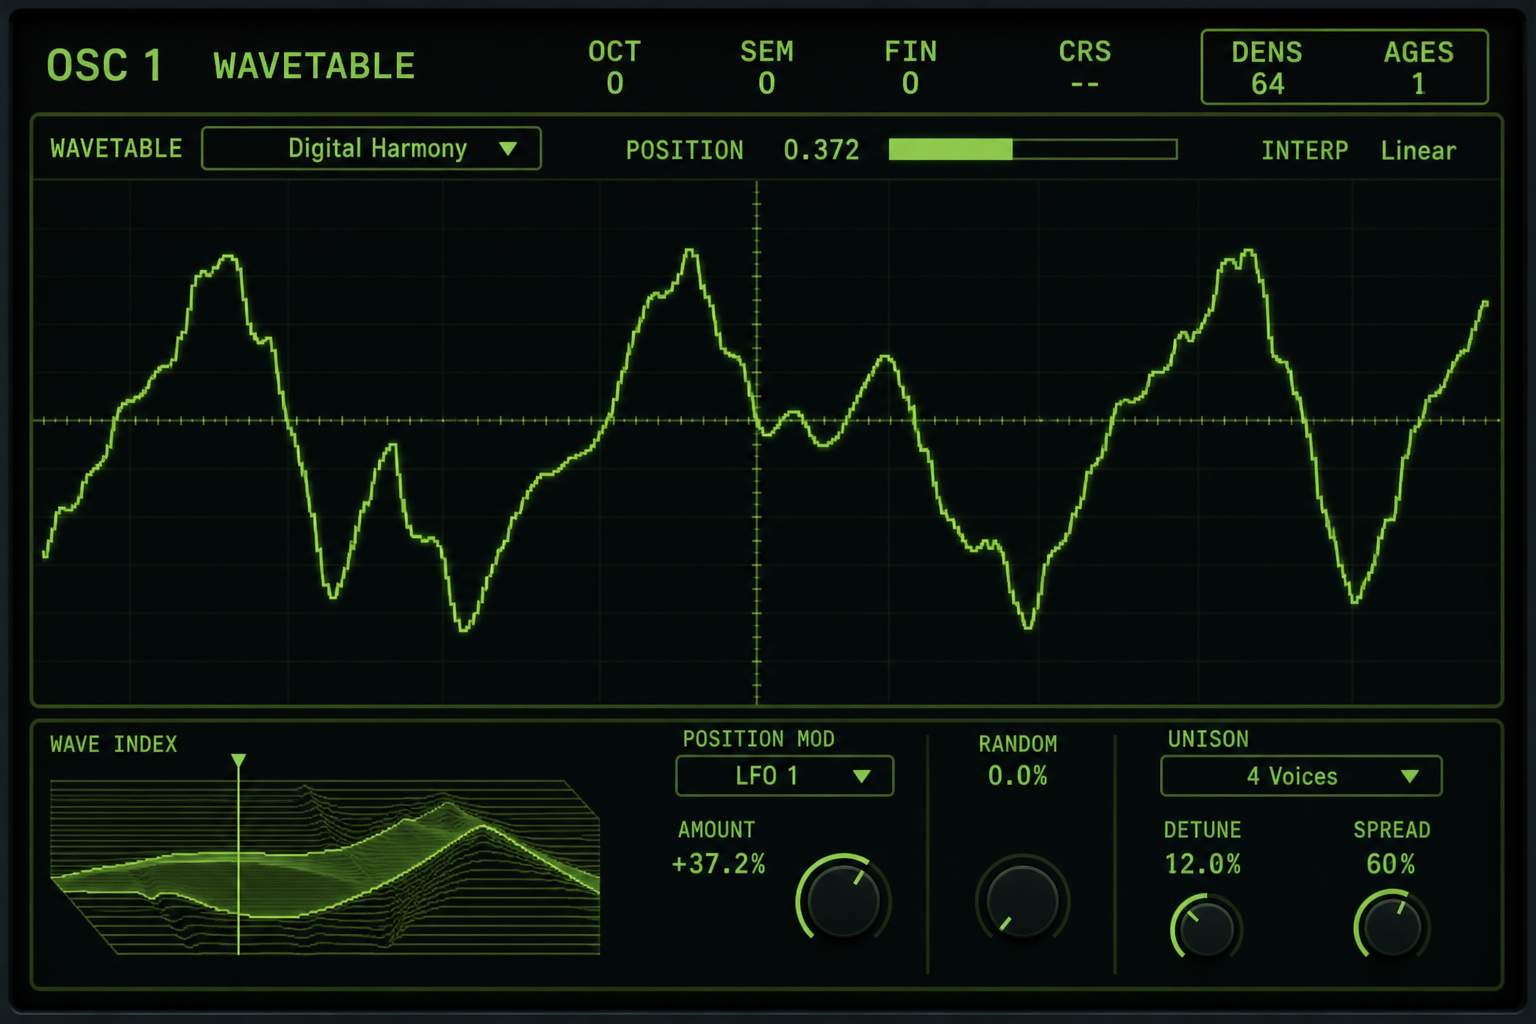Click the OSC 1 label
Image resolution: width=1536 pixels, height=1024 pixels.
coord(104,66)
